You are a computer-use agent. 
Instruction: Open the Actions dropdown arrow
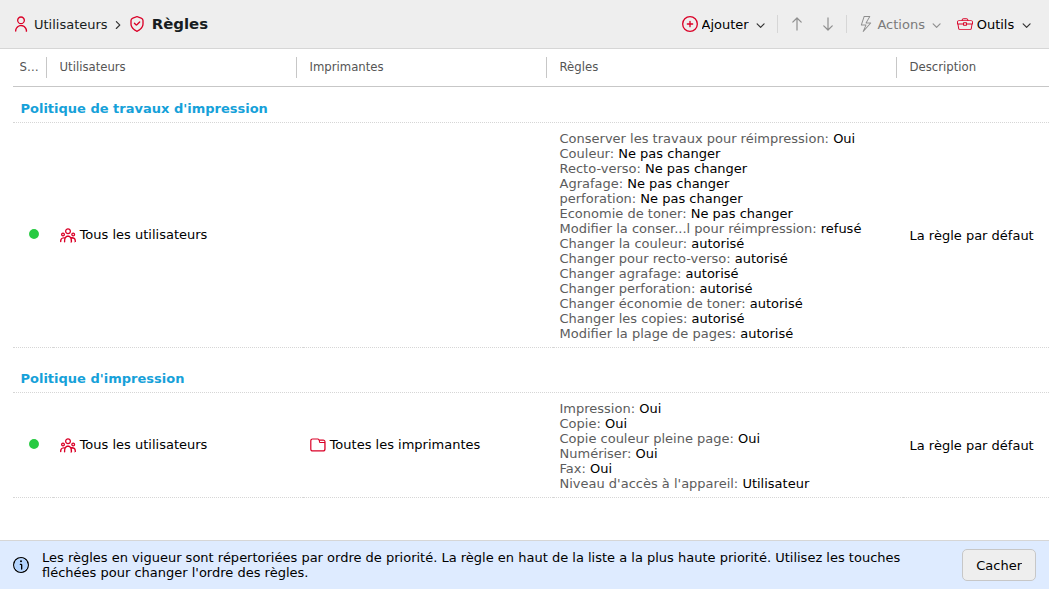937,25
